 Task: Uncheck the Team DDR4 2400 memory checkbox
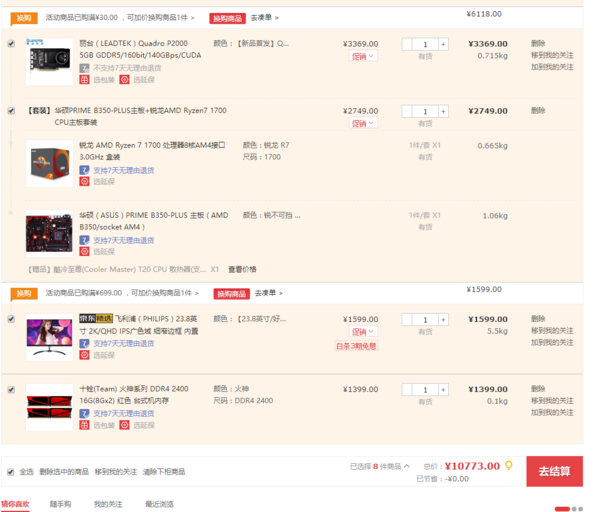pyautogui.click(x=11, y=390)
